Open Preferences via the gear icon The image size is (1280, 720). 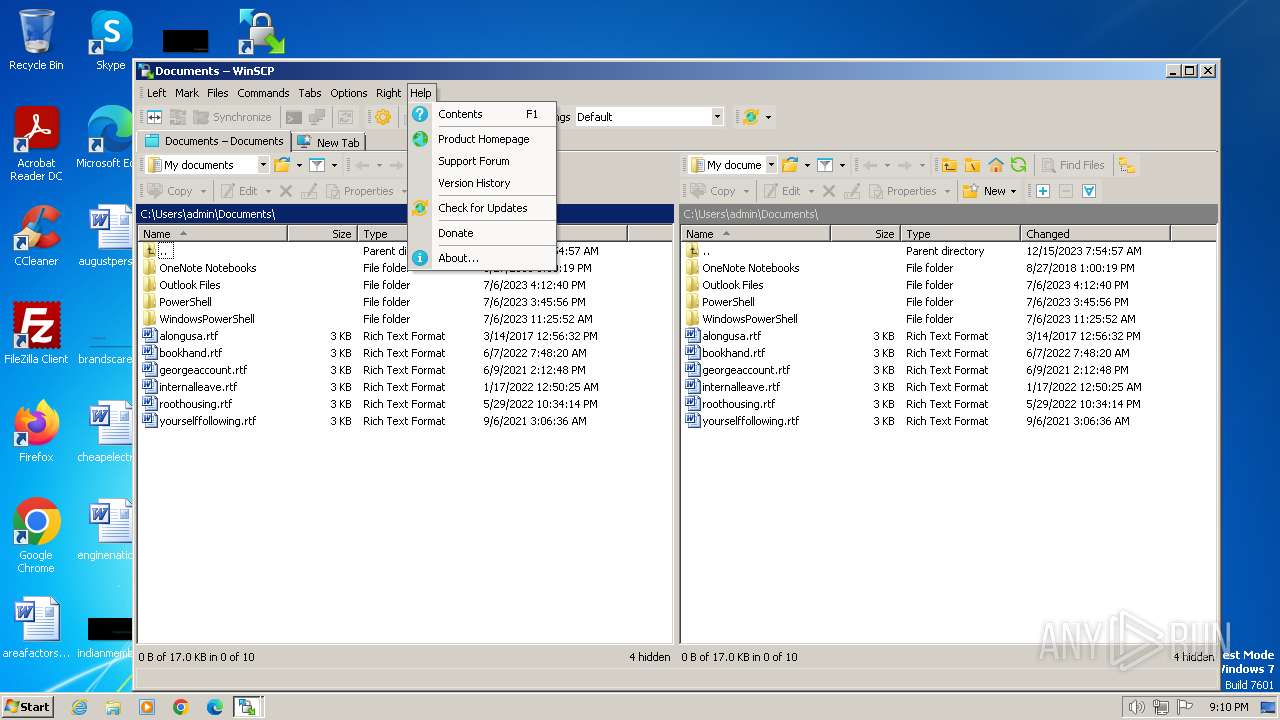382,117
